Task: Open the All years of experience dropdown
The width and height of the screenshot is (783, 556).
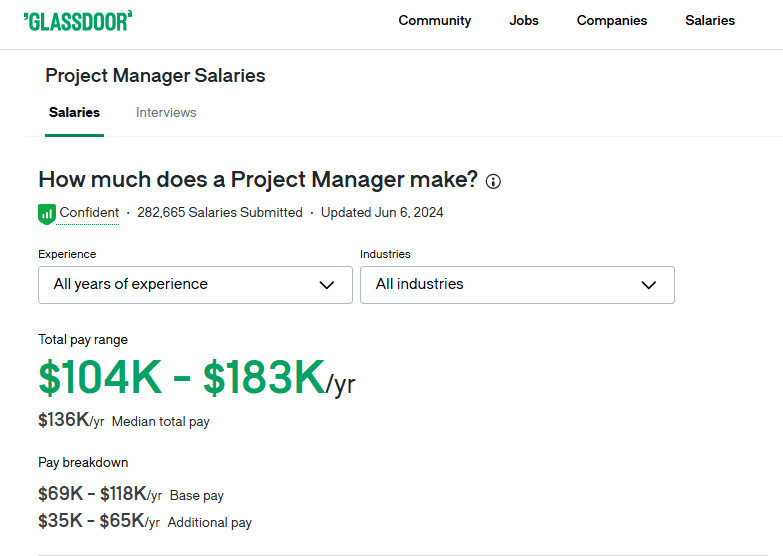Action: (195, 285)
